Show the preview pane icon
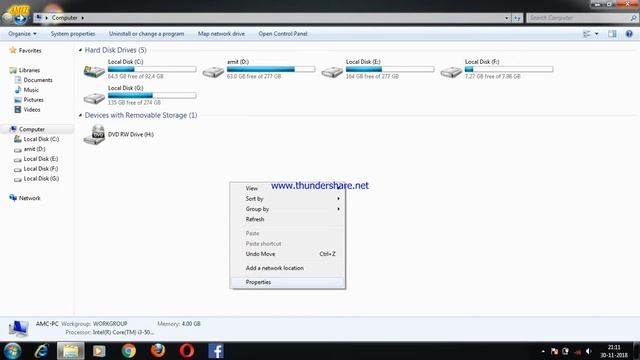Viewport: 640px width, 360px height. tap(612, 34)
